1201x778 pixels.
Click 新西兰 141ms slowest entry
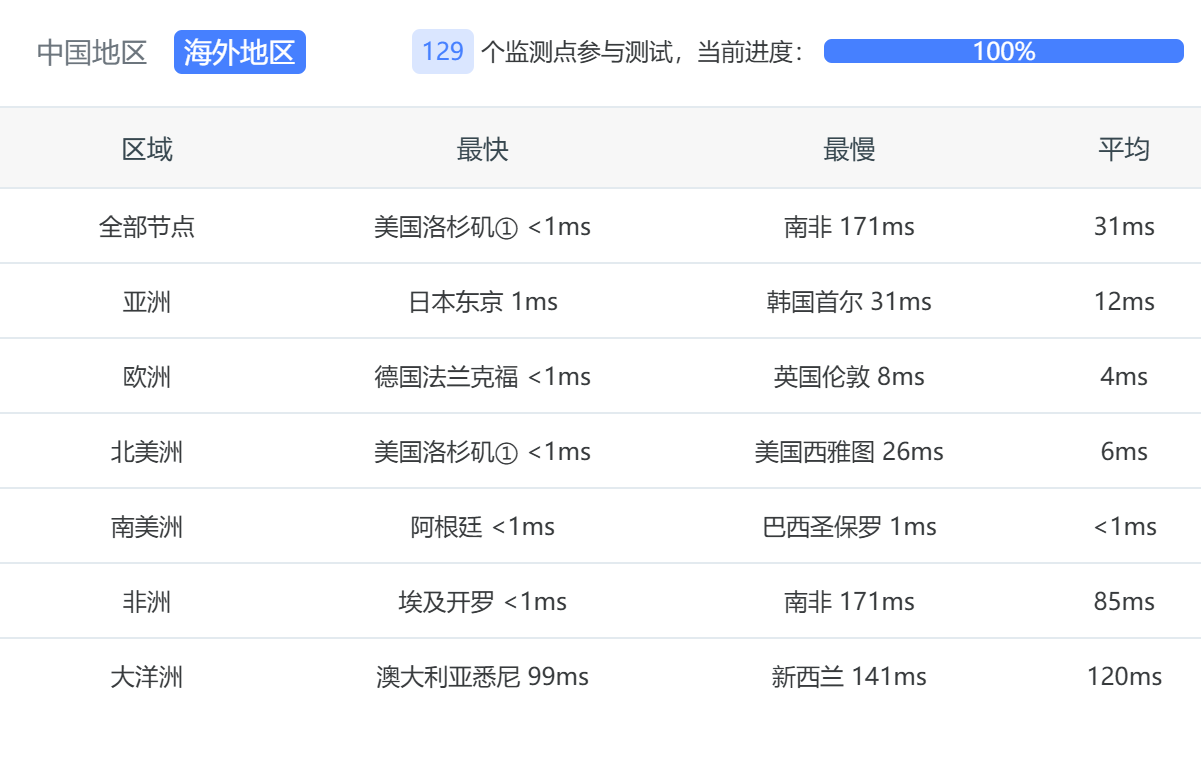849,677
